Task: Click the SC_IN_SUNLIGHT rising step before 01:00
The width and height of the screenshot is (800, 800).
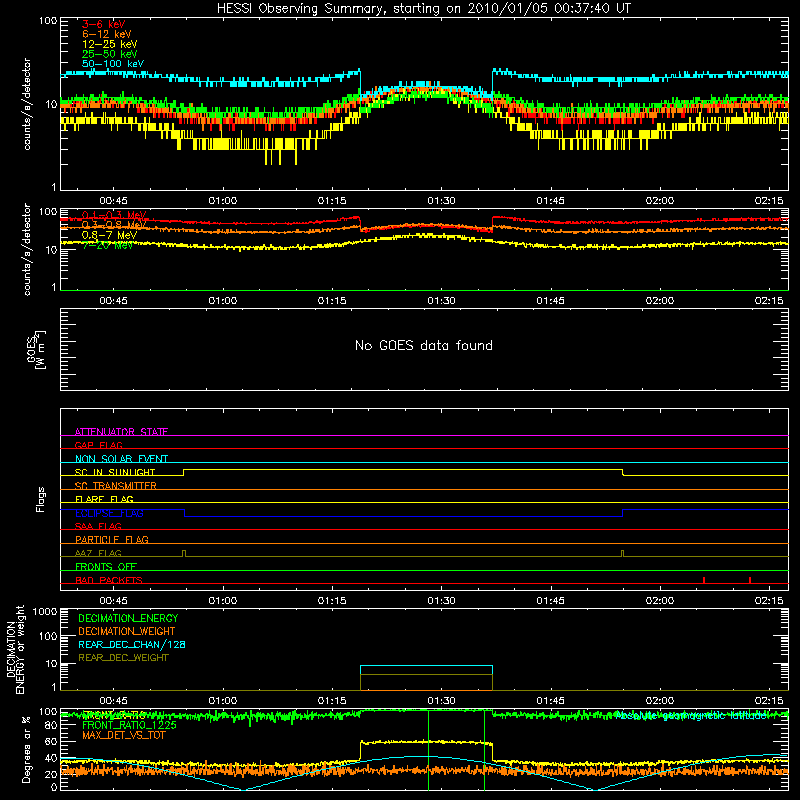Action: coord(184,472)
